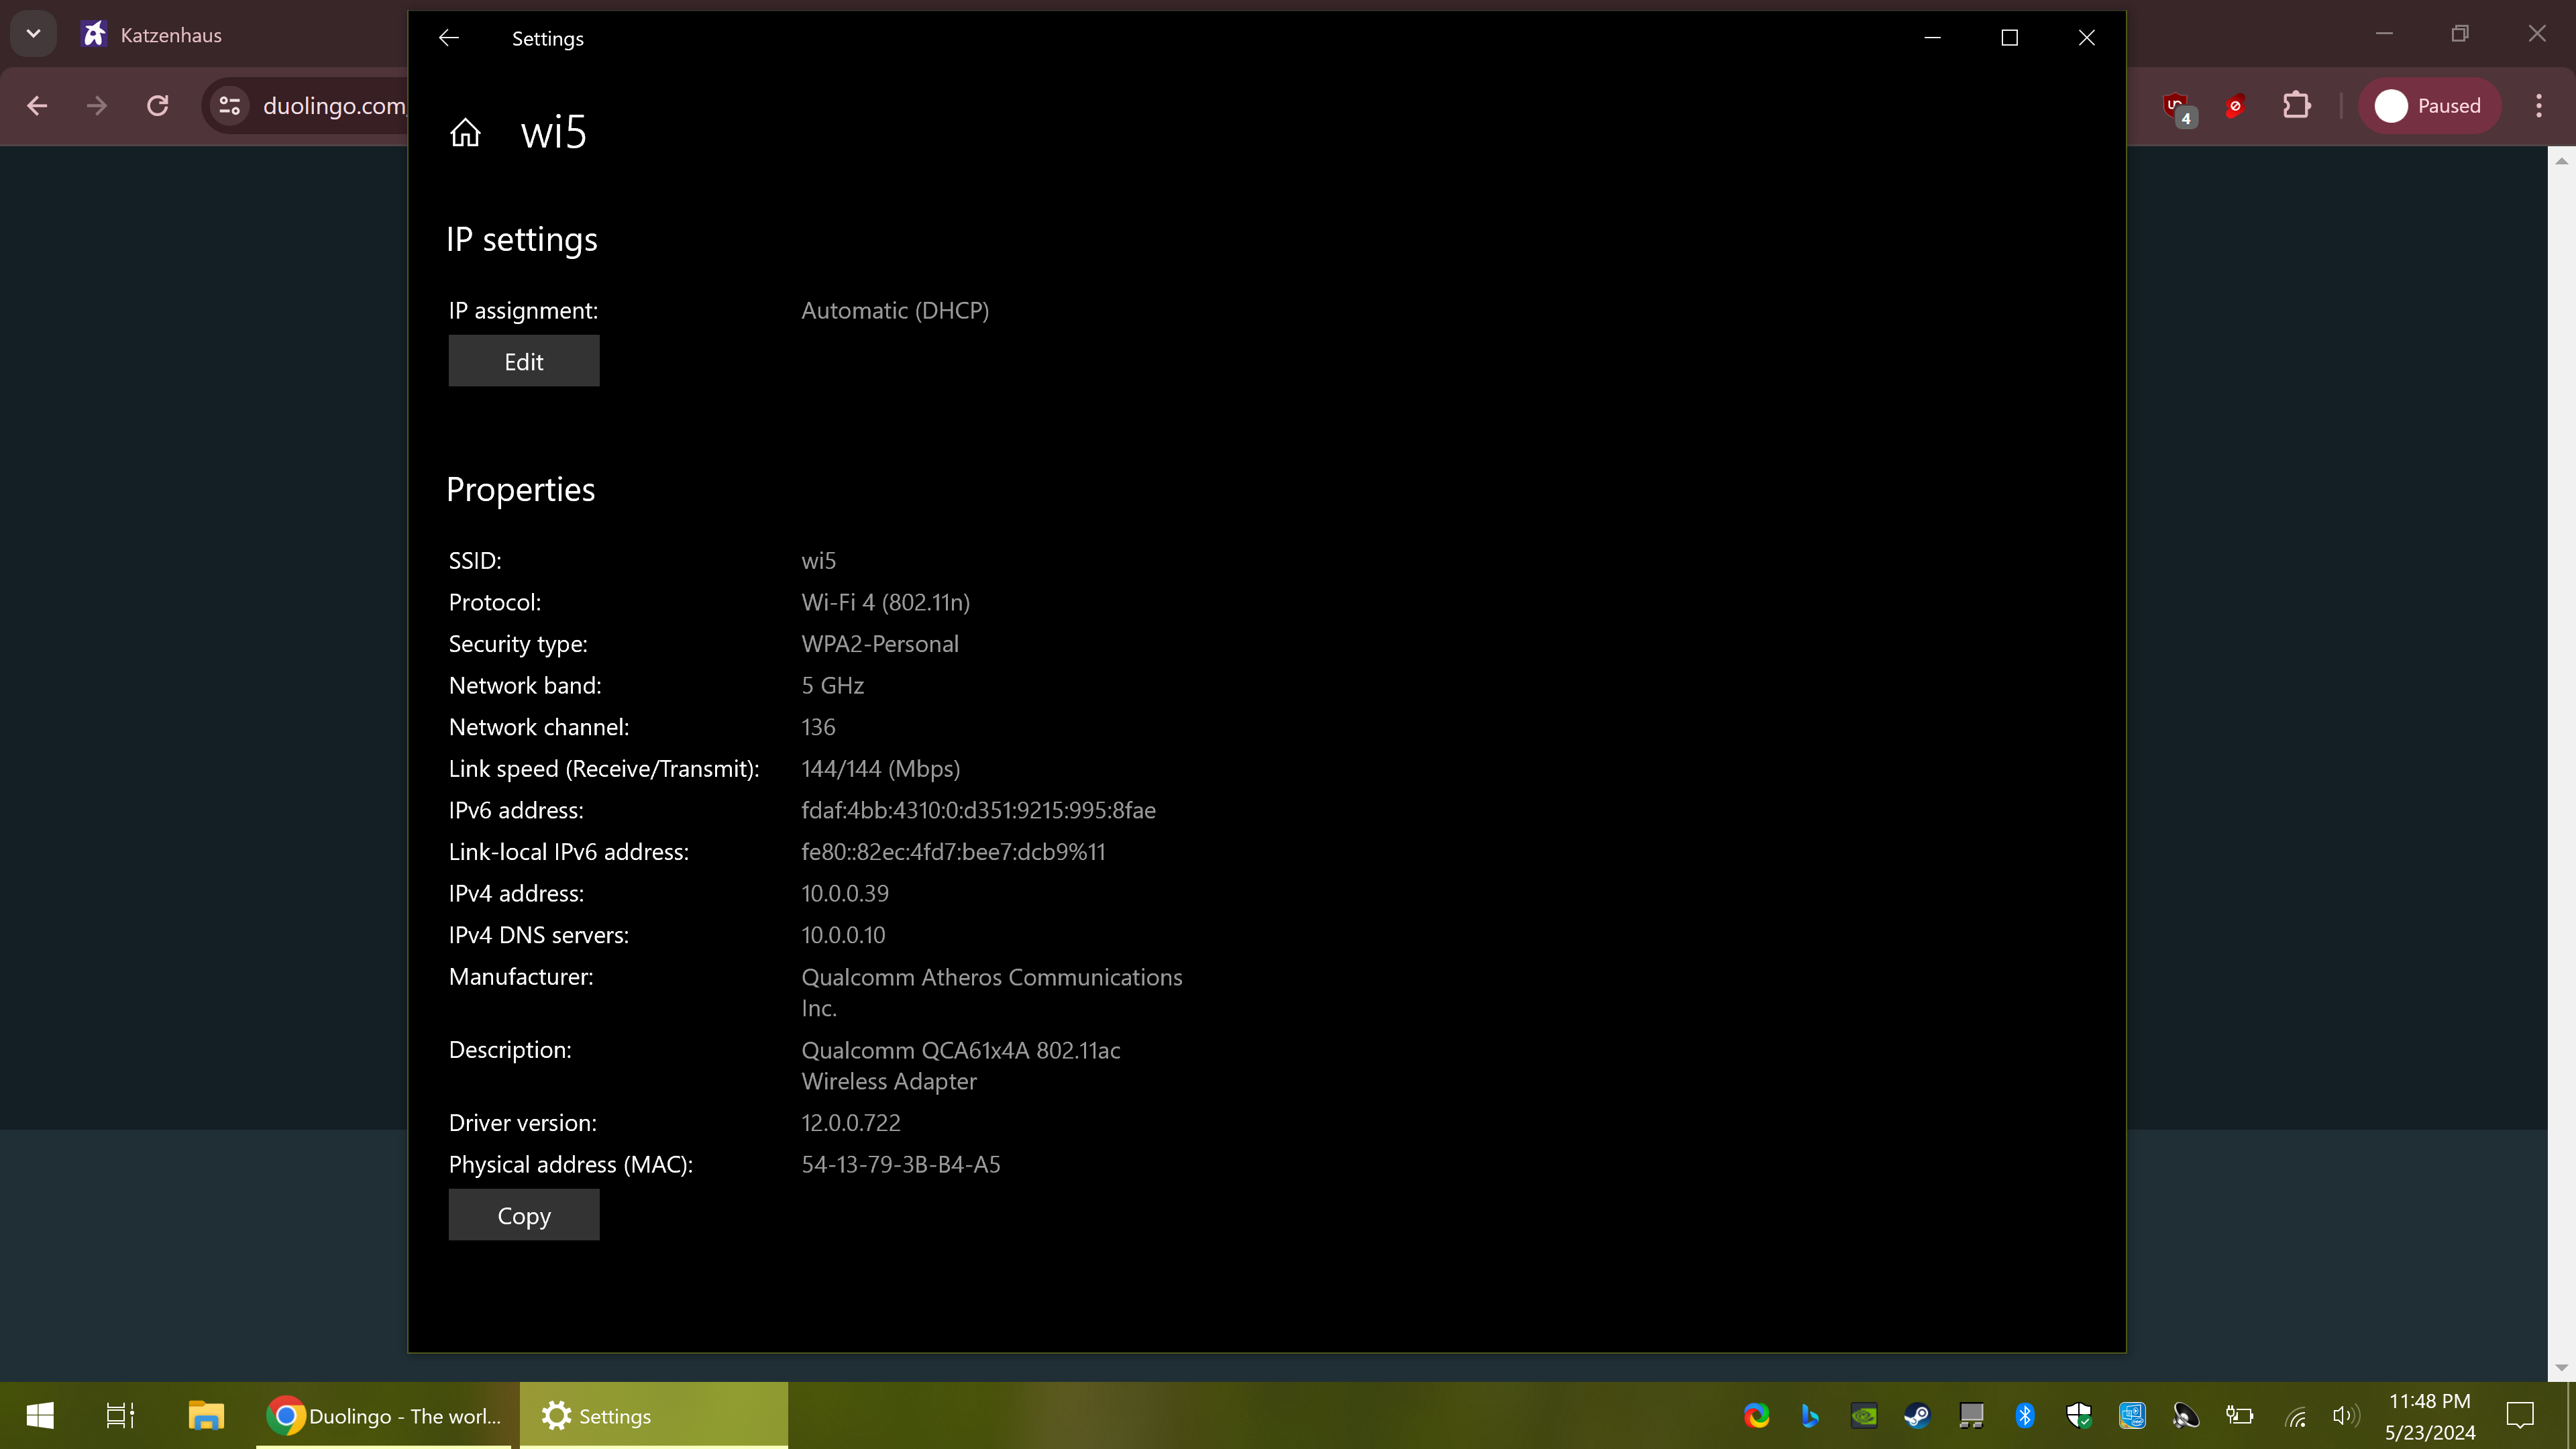
Task: Select the Katzenhaus browser tab
Action: pyautogui.click(x=170, y=35)
